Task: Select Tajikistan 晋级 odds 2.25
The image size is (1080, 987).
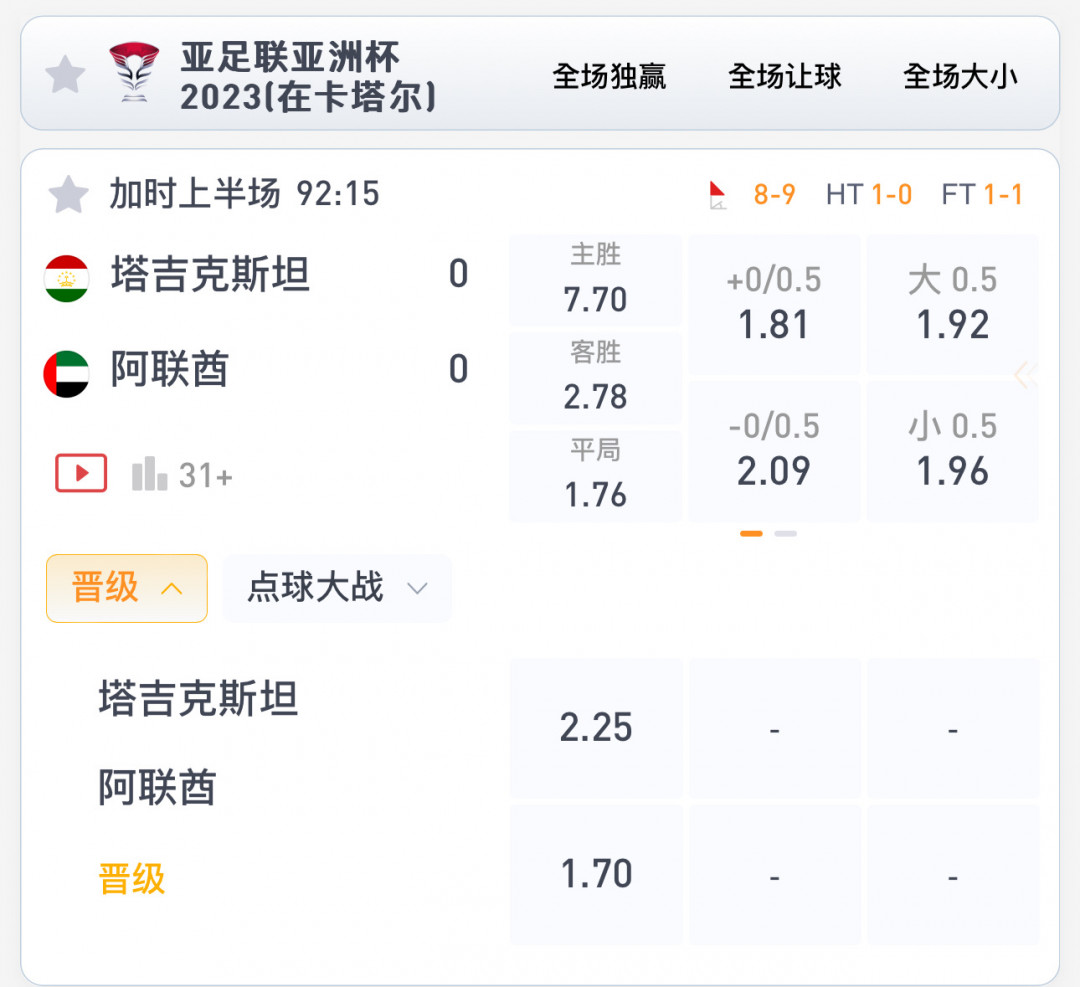Action: [596, 728]
